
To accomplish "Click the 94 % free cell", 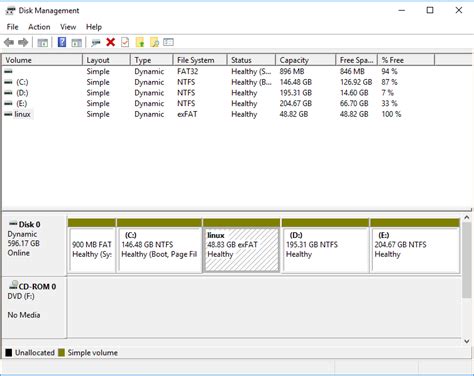I will point(389,71).
